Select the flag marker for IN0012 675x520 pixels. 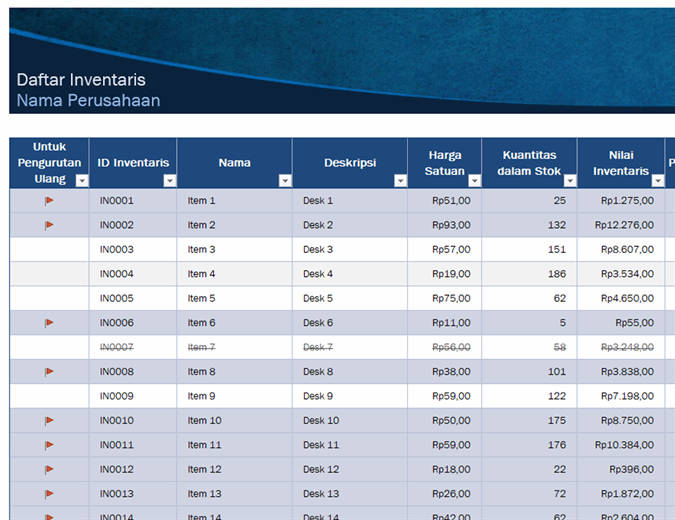49,470
